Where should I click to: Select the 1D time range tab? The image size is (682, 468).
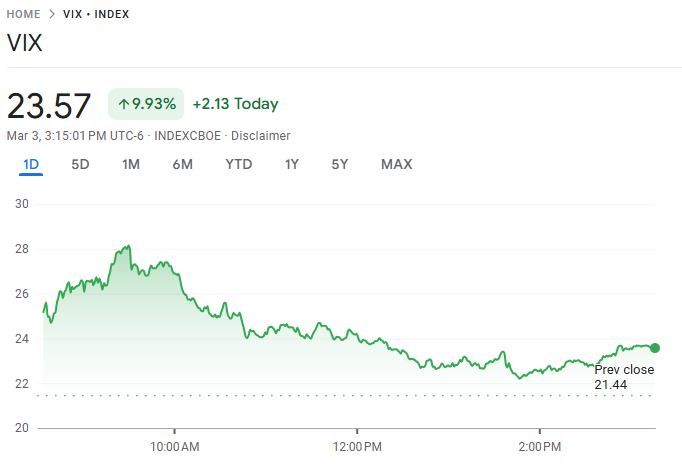30,164
